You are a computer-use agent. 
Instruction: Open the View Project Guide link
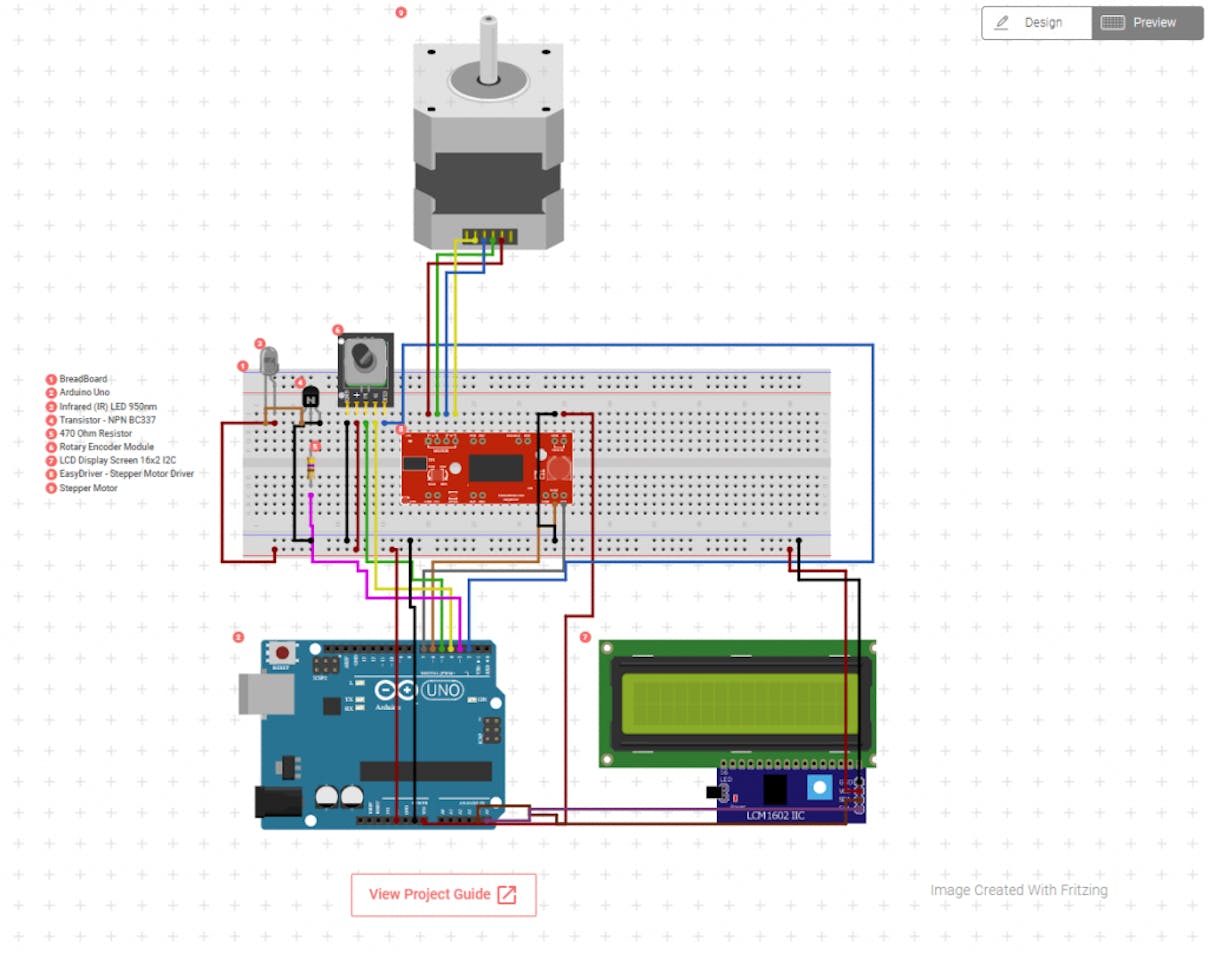click(443, 894)
